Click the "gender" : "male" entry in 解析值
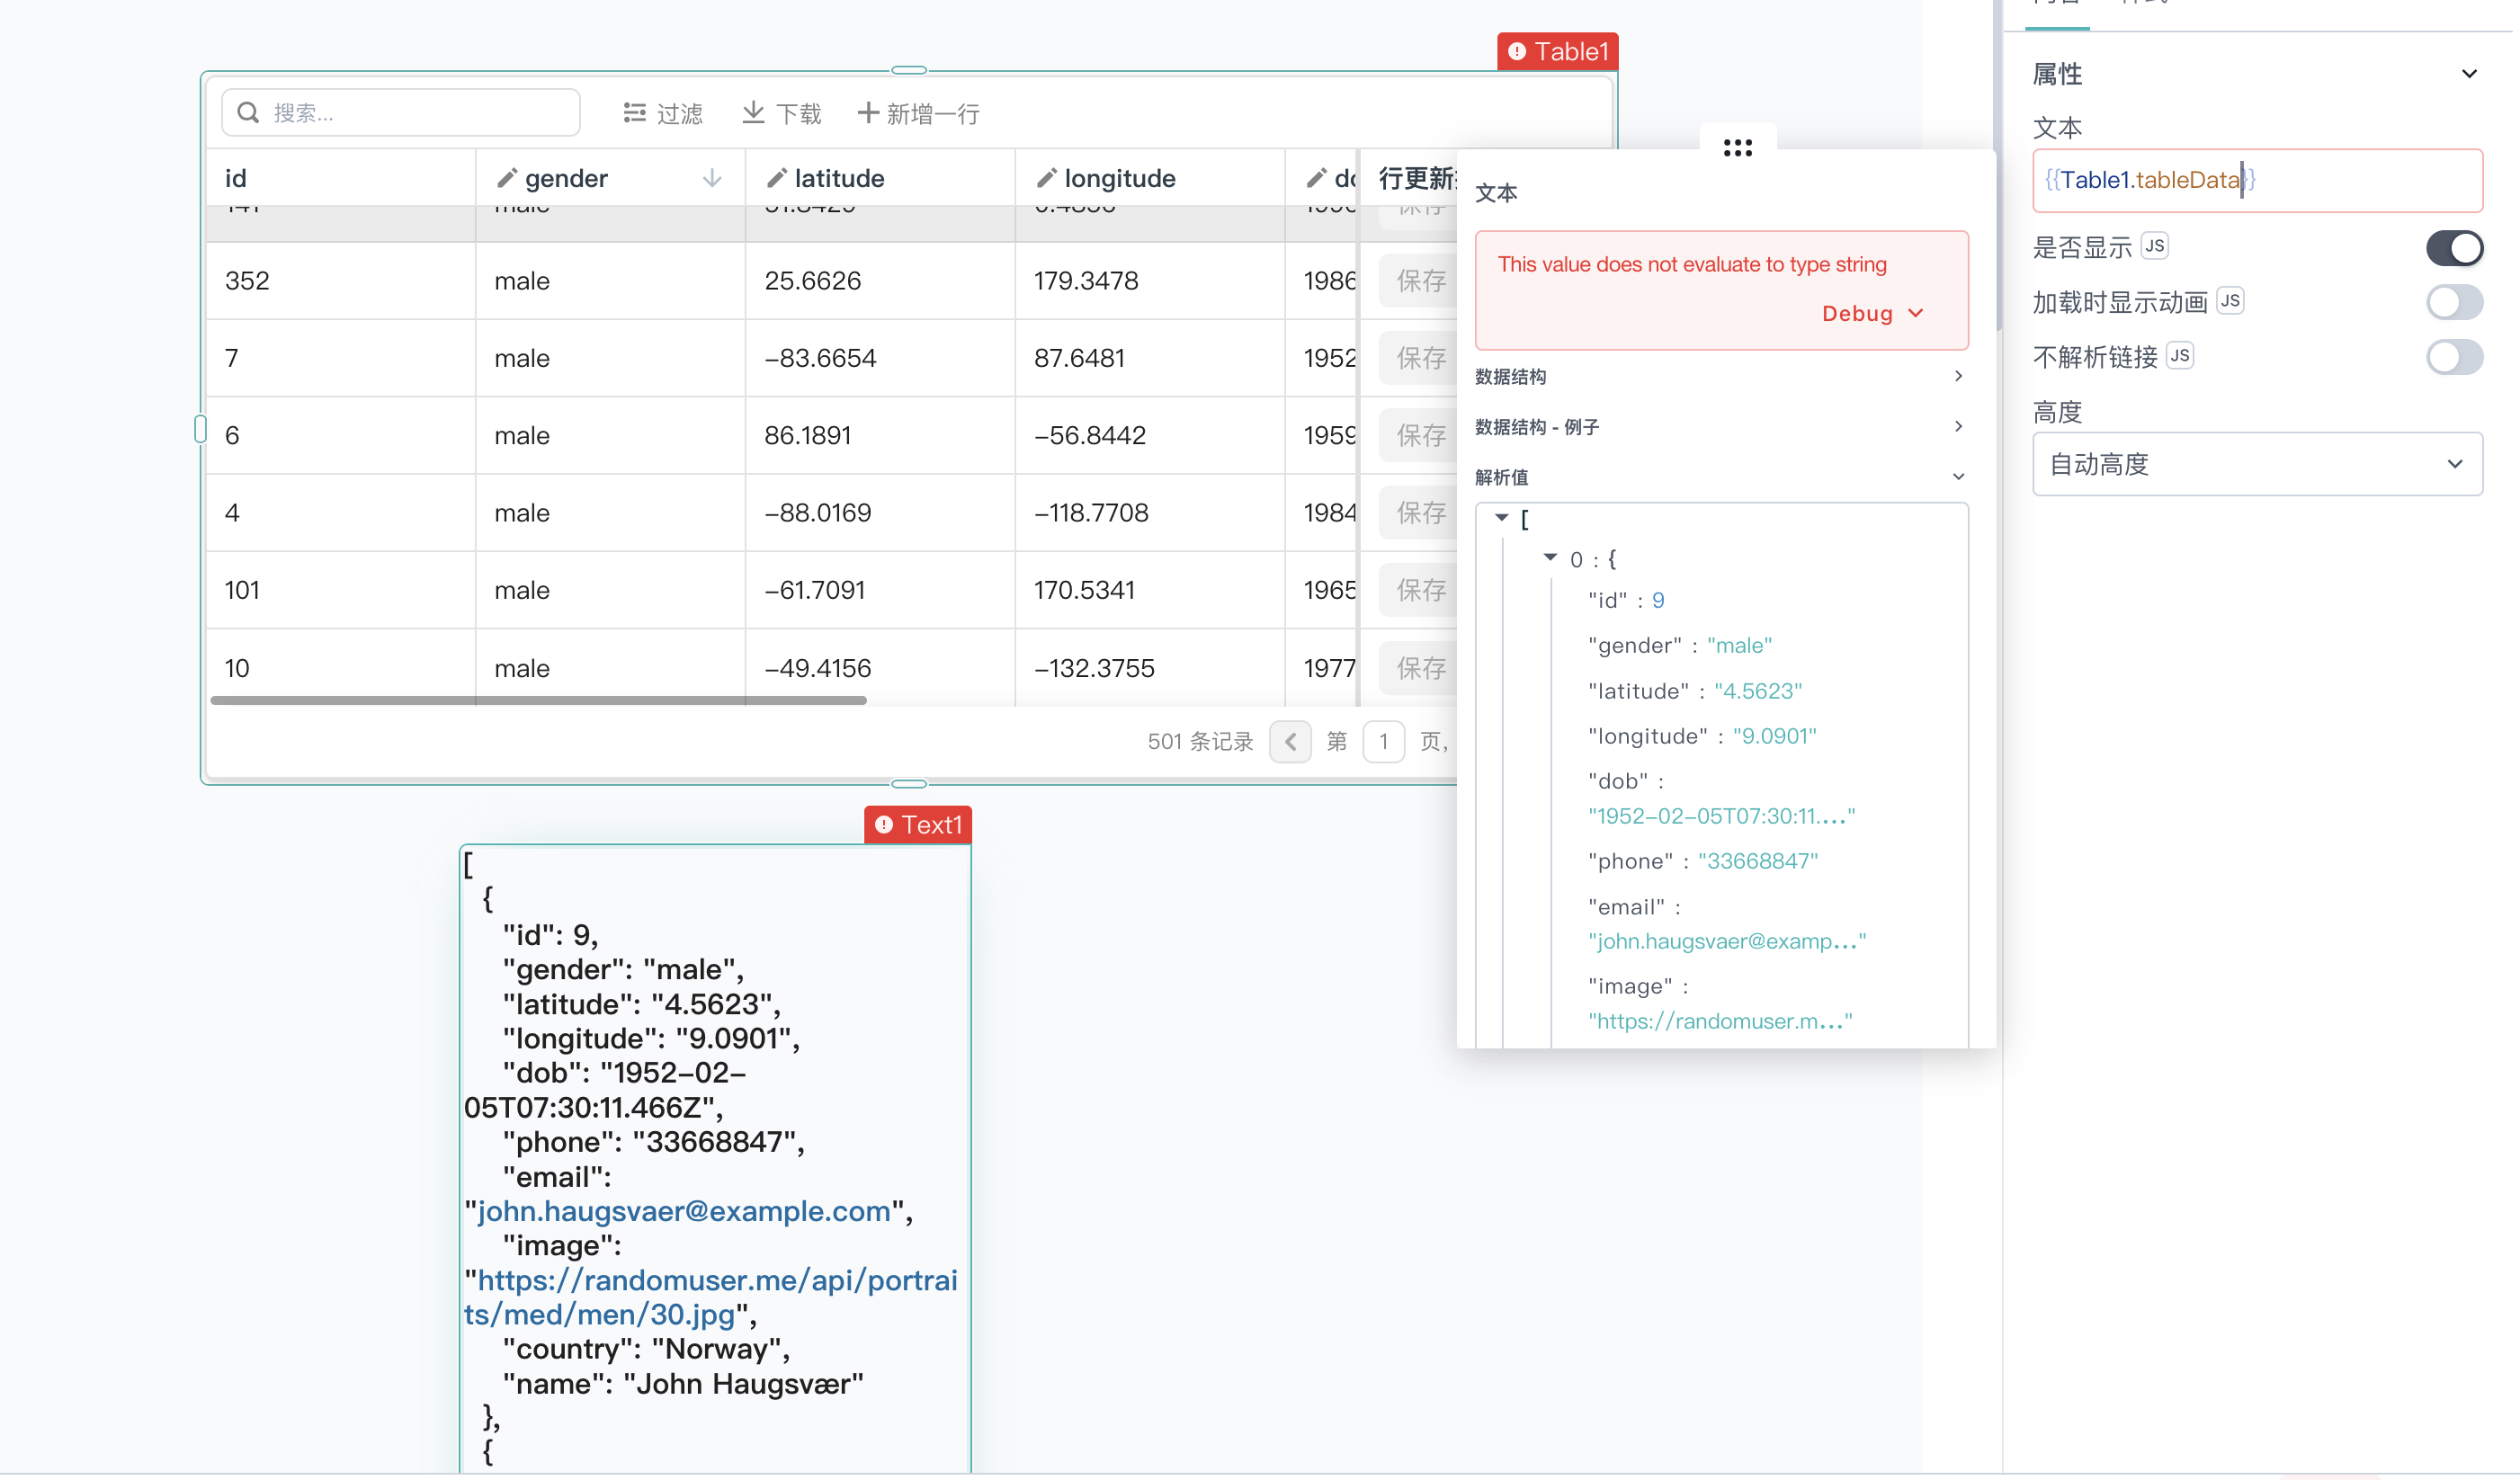The width and height of the screenshot is (2520, 1480). pos(1679,645)
